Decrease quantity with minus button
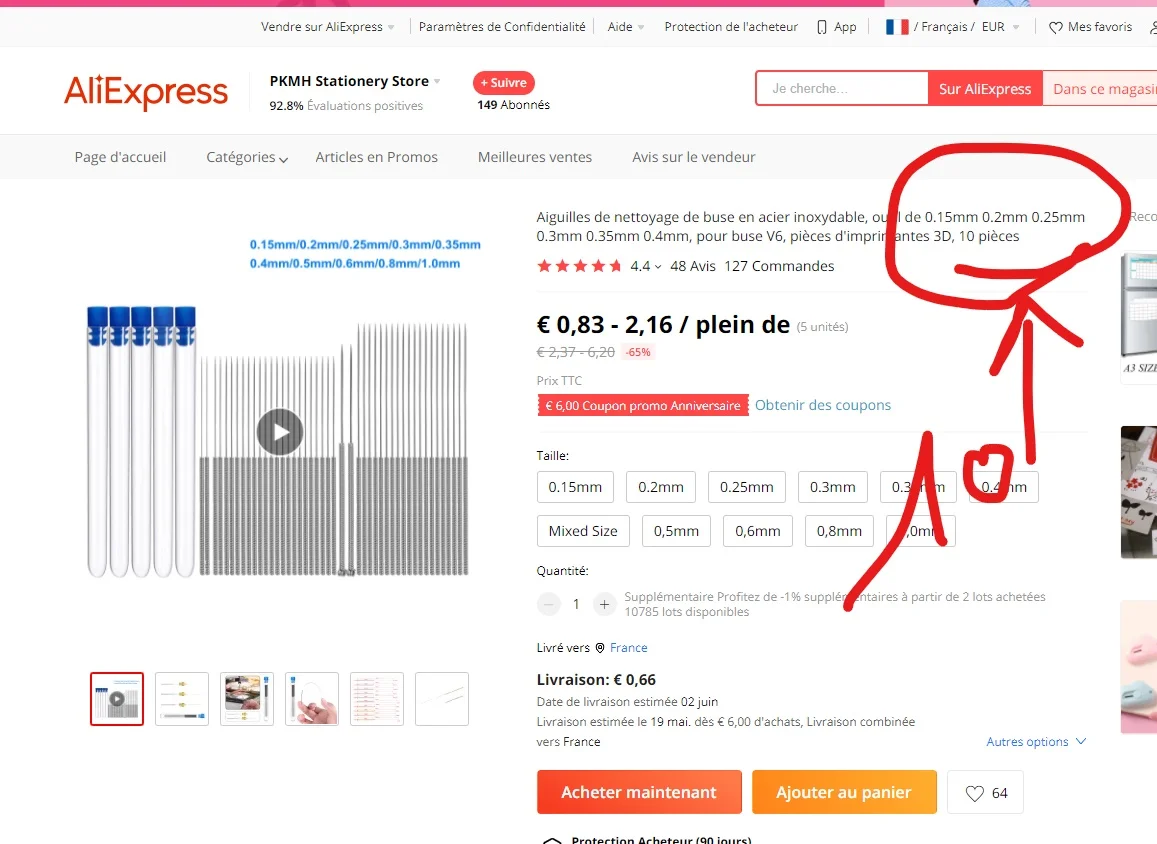The image size is (1157, 844). tap(548, 604)
